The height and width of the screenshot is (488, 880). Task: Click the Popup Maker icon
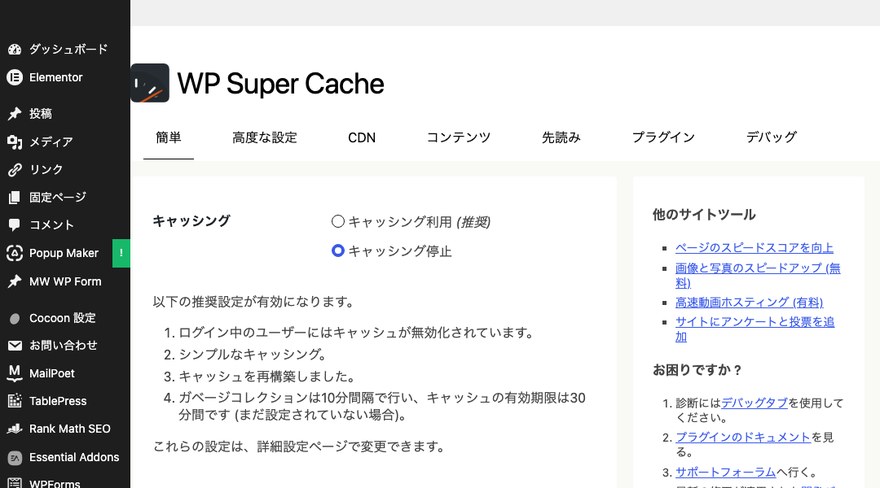[15, 253]
